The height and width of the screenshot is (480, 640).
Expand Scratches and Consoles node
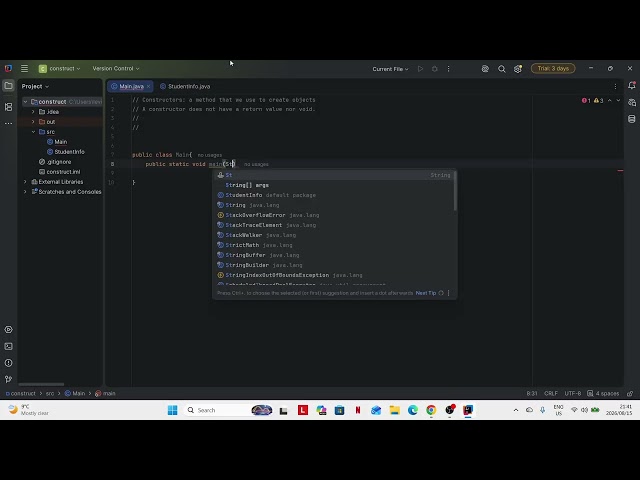click(x=25, y=192)
